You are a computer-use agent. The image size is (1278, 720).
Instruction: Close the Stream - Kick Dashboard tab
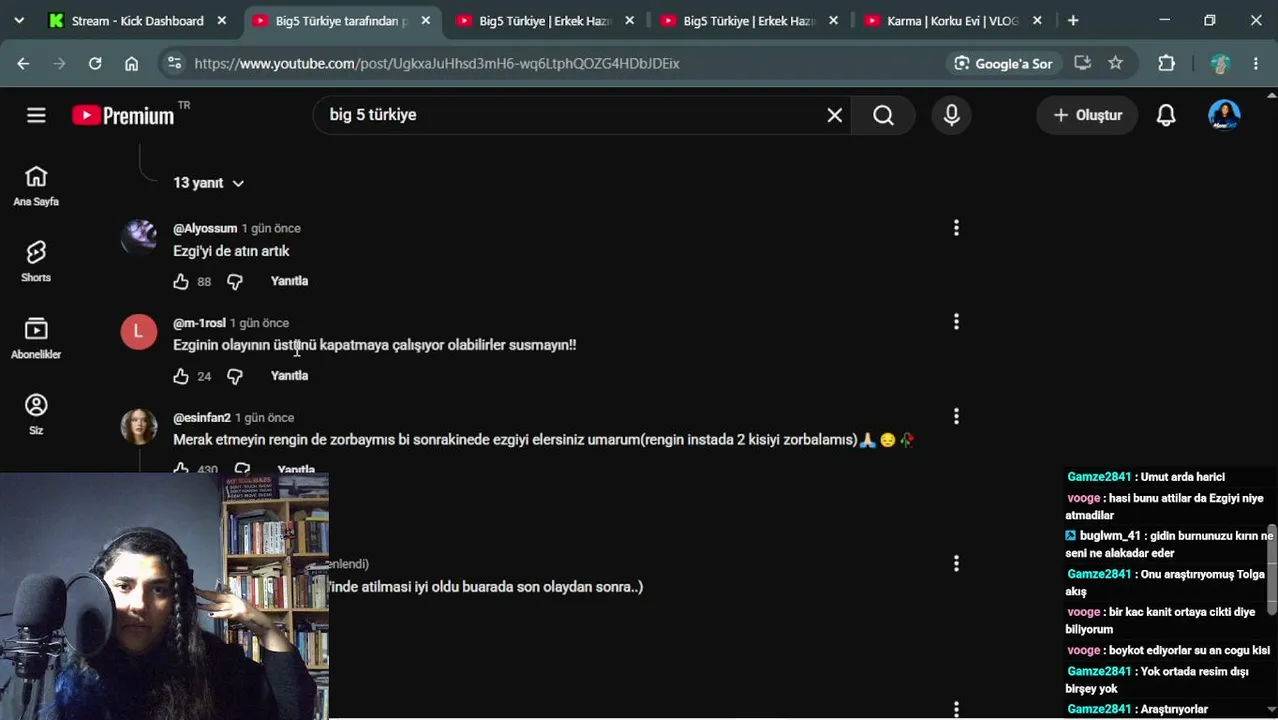coord(222,20)
